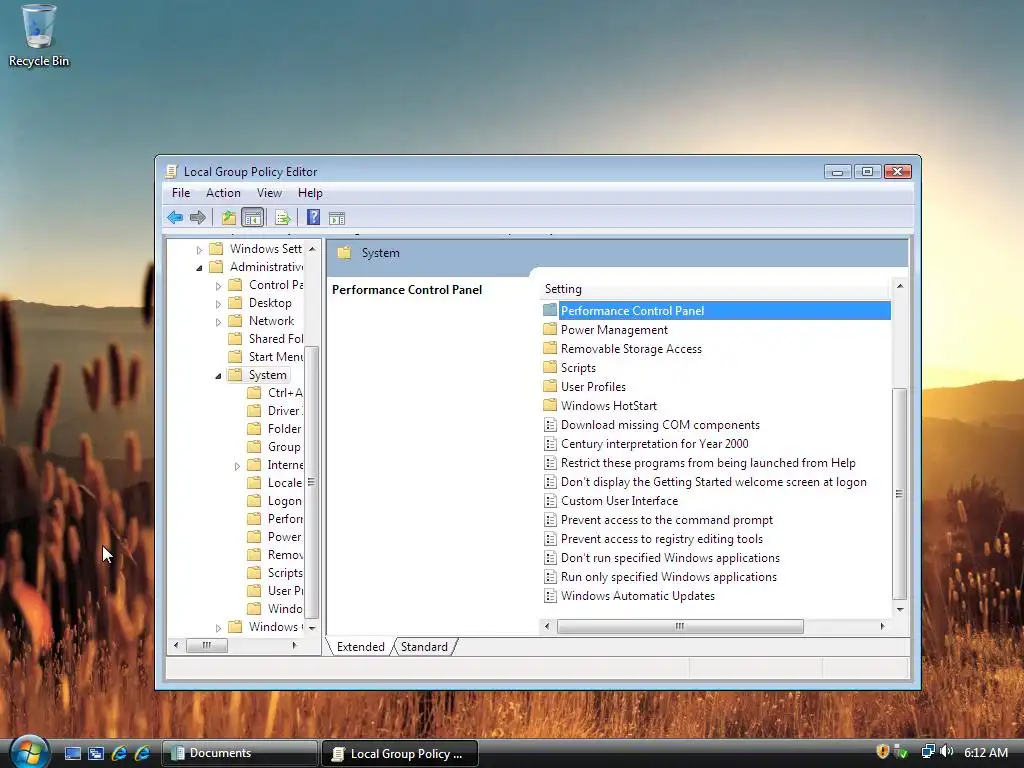This screenshot has height=768, width=1024.
Task: Click the blue Help question mark icon
Action: [313, 217]
